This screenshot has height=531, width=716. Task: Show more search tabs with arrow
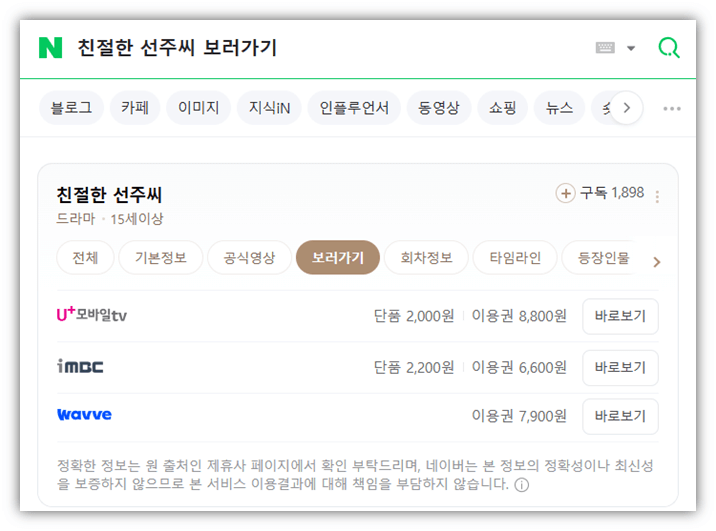click(626, 108)
